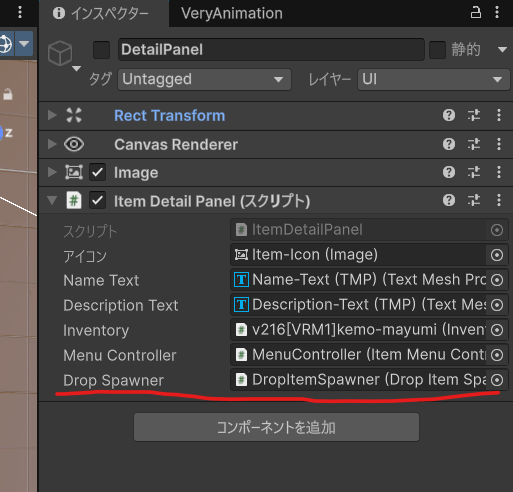Expand the Canvas Renderer component
This screenshot has width=513, height=492.
click(x=52, y=144)
